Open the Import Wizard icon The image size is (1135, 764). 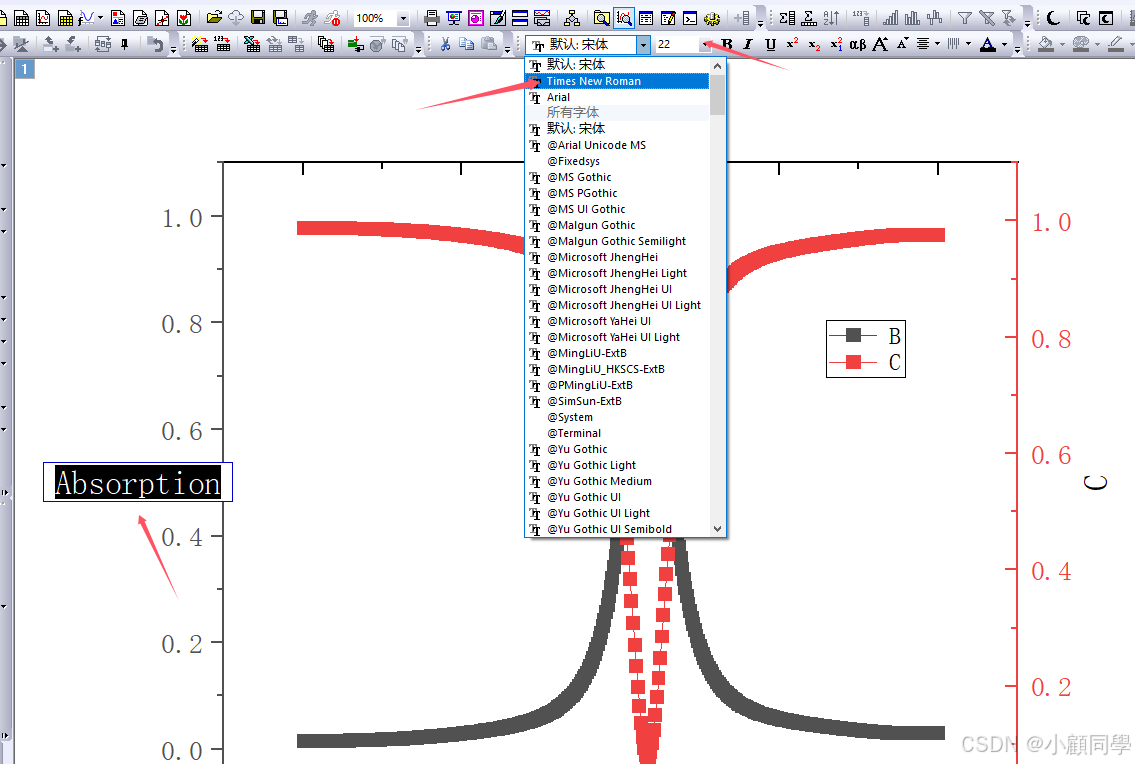pyautogui.click(x=200, y=44)
